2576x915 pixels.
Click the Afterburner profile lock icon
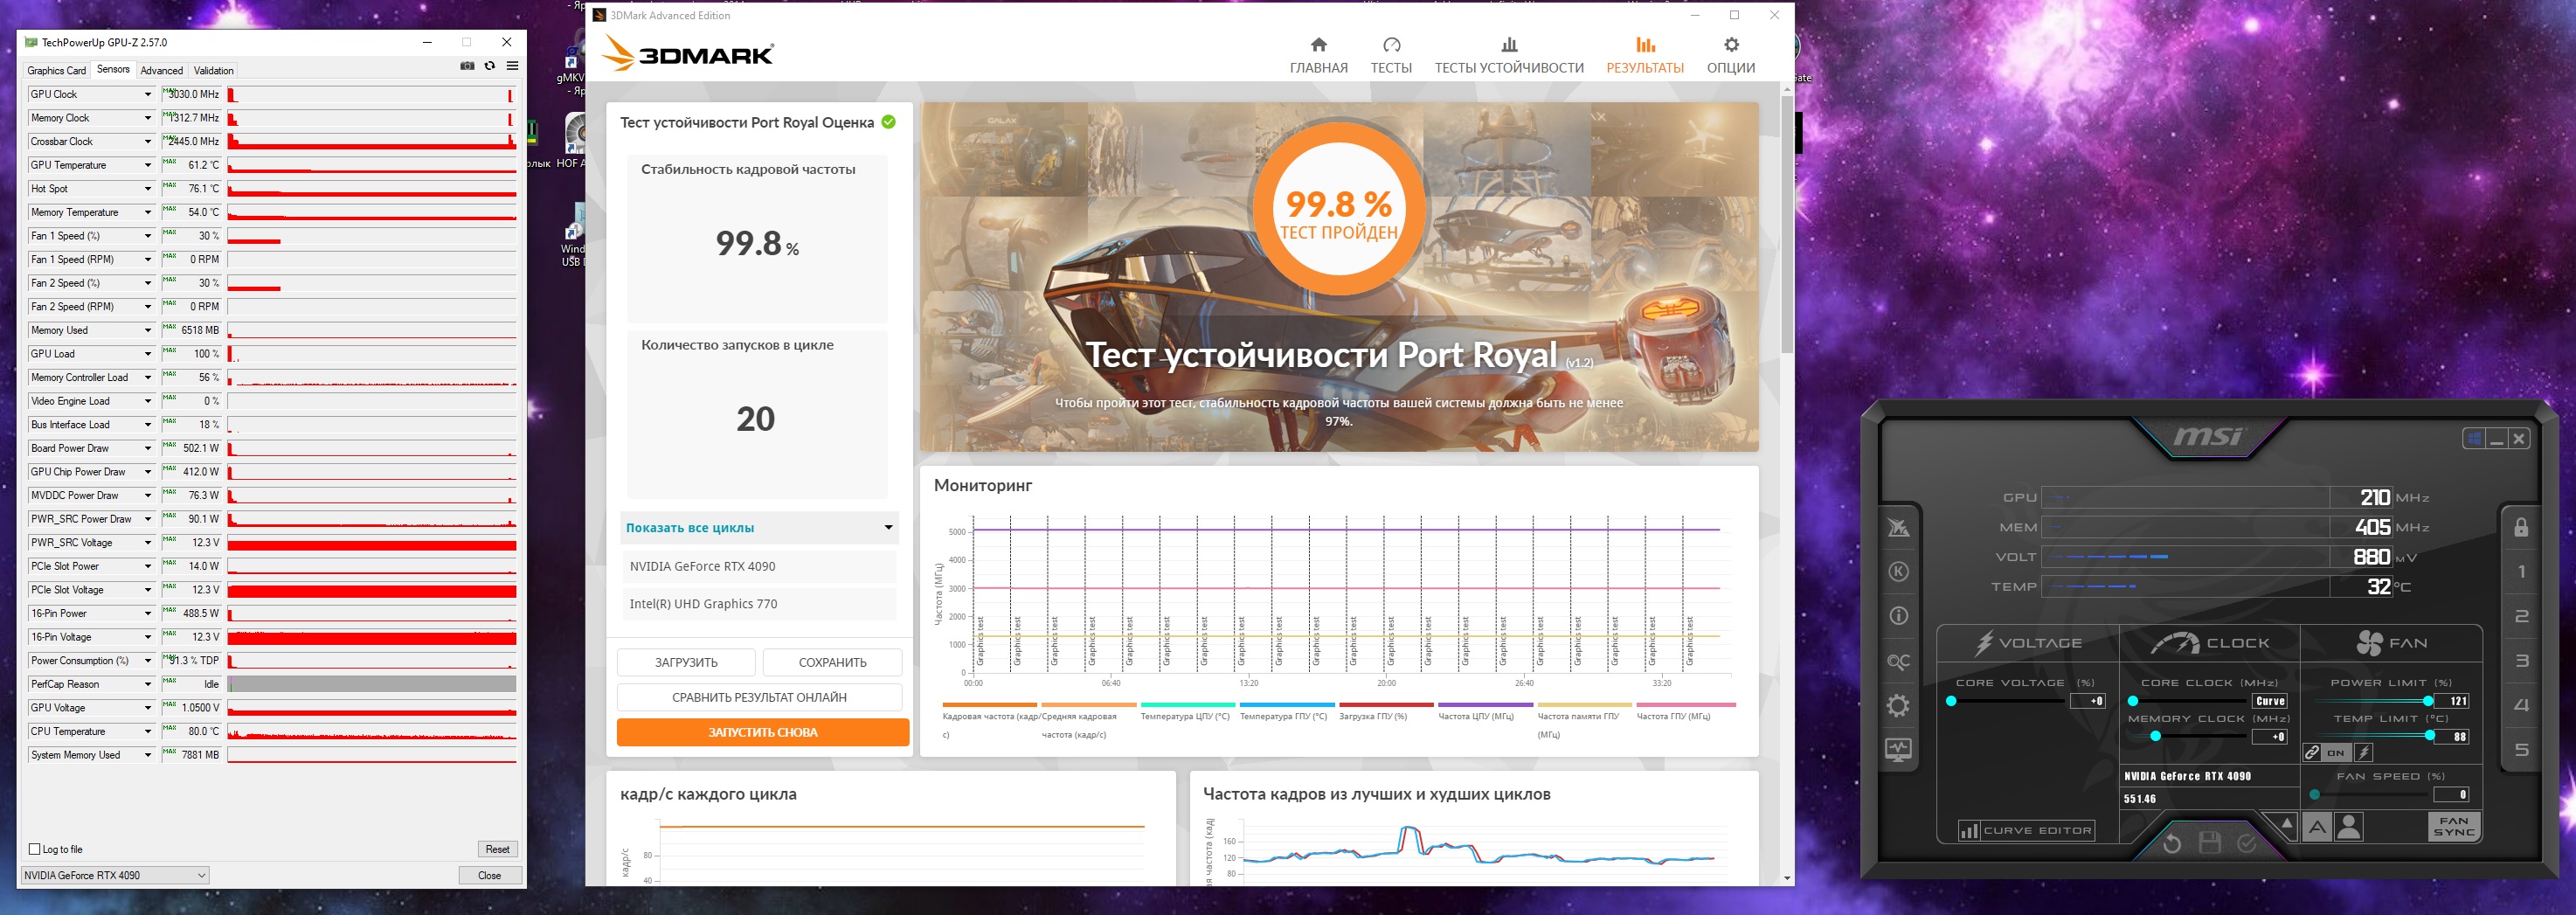[x=2521, y=527]
